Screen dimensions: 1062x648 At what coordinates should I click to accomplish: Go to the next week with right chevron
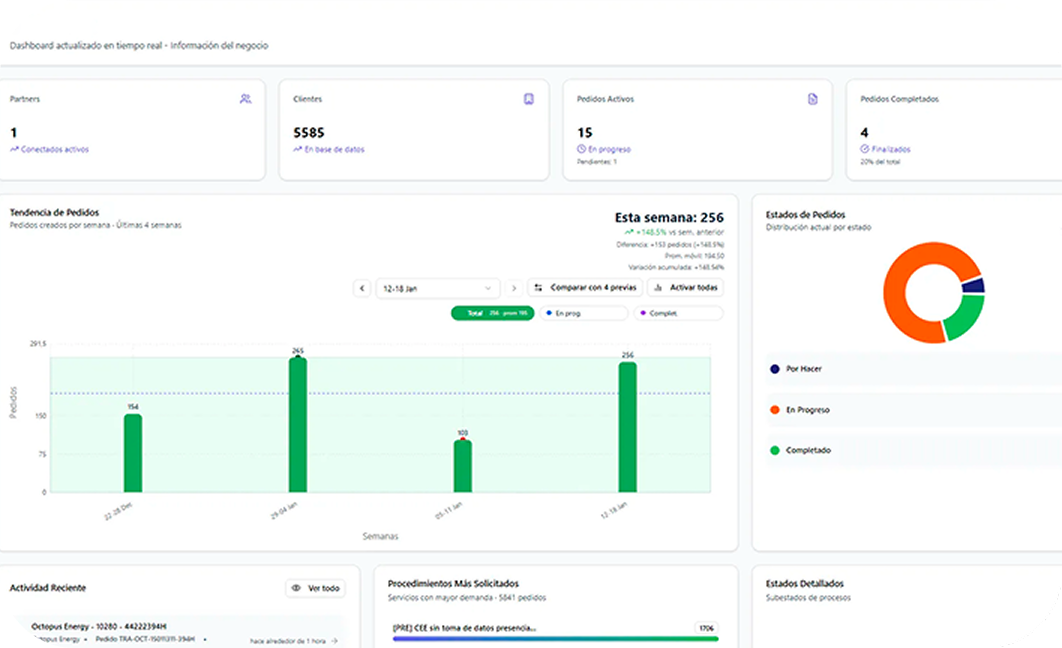(514, 288)
